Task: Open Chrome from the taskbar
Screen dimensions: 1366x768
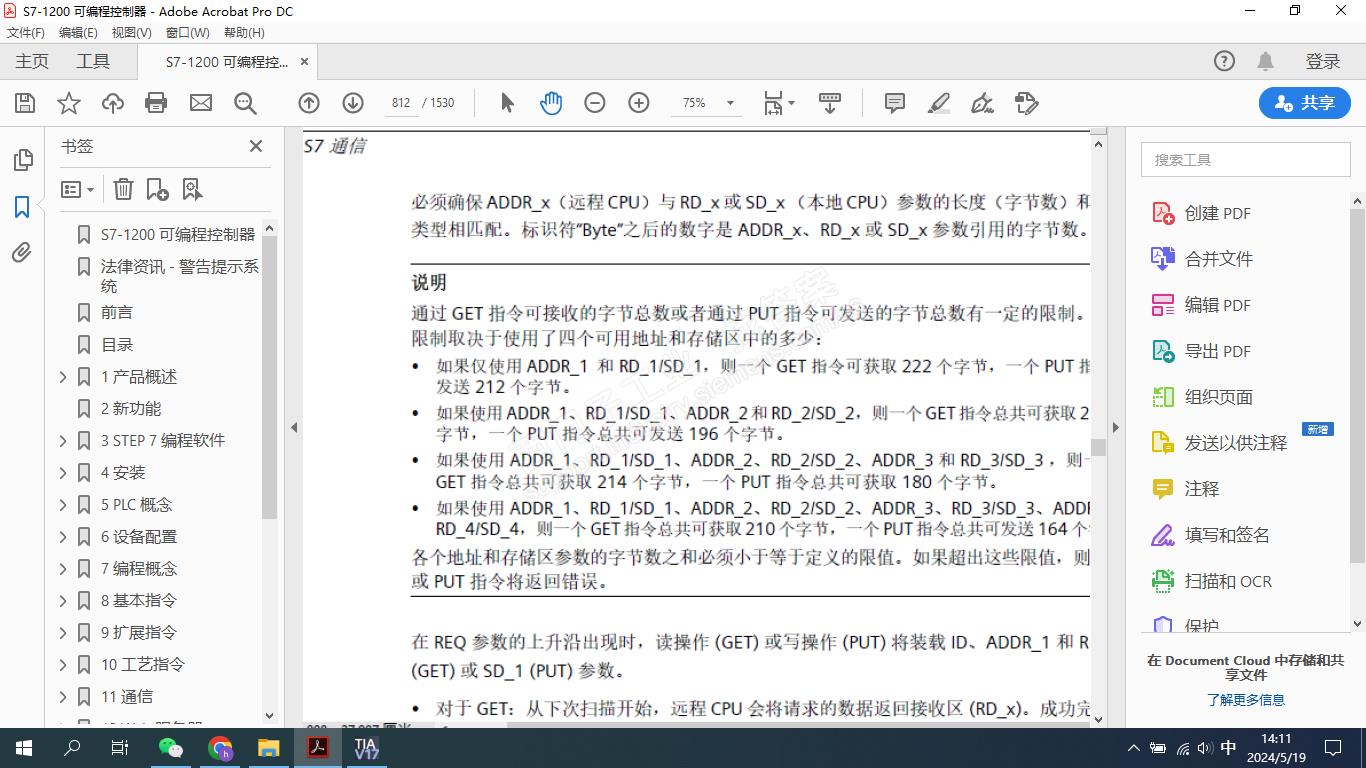Action: click(220, 748)
